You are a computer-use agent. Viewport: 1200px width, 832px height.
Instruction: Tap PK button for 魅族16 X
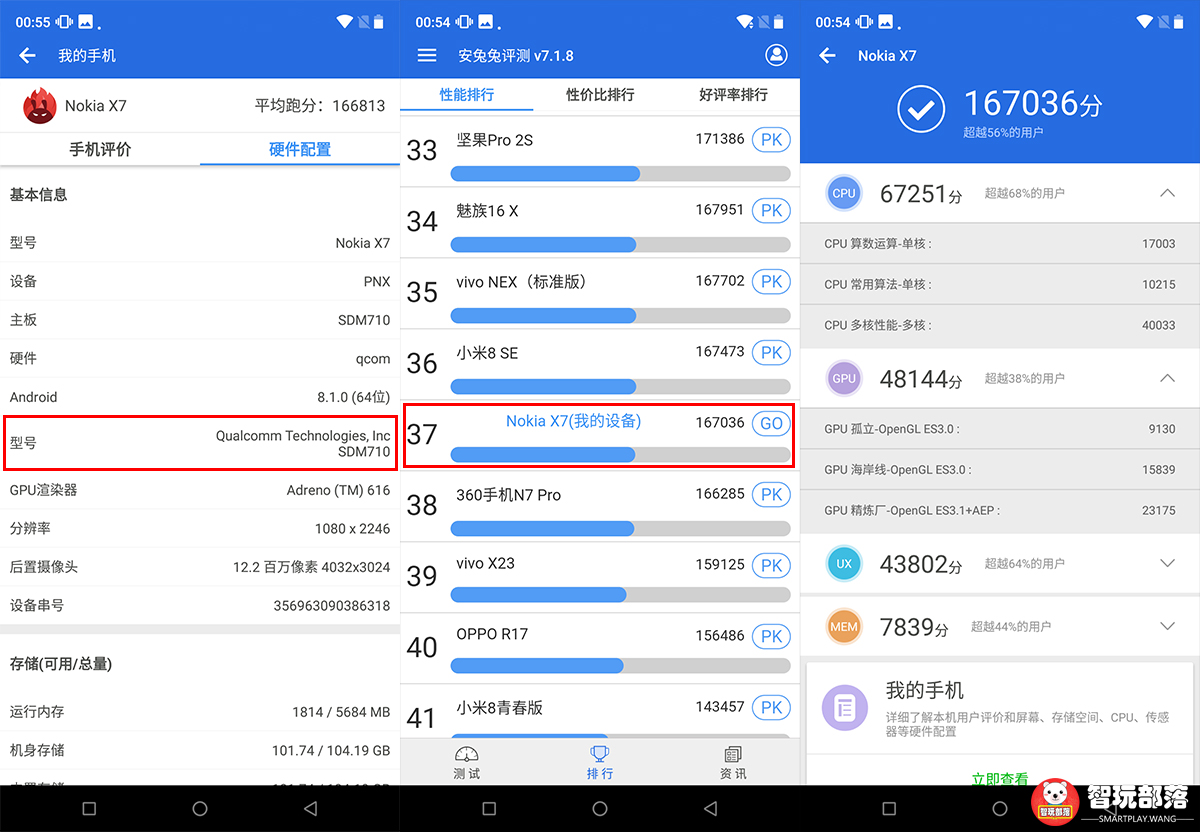771,211
